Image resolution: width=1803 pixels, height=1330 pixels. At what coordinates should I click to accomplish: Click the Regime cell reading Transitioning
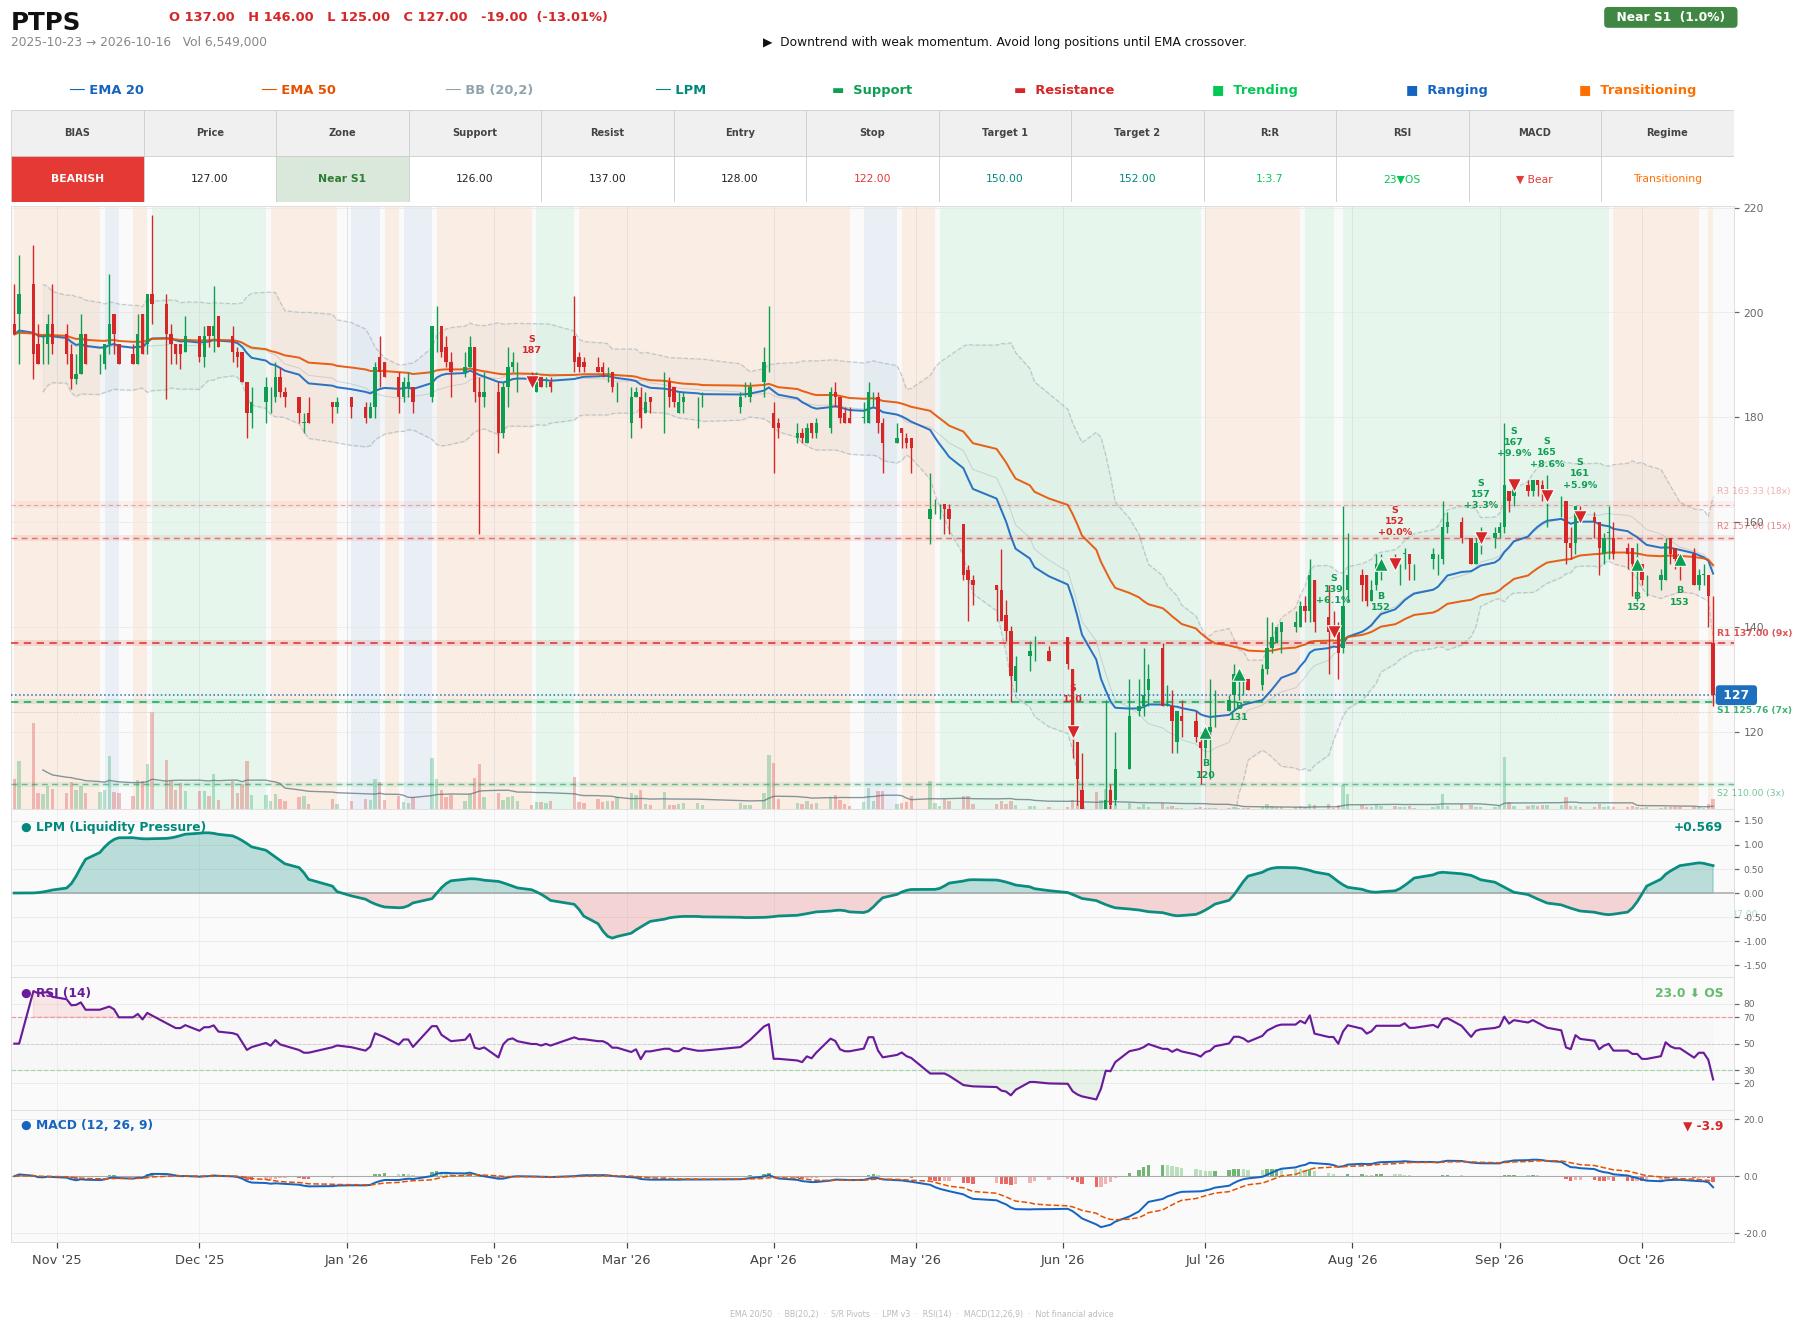tap(1667, 179)
